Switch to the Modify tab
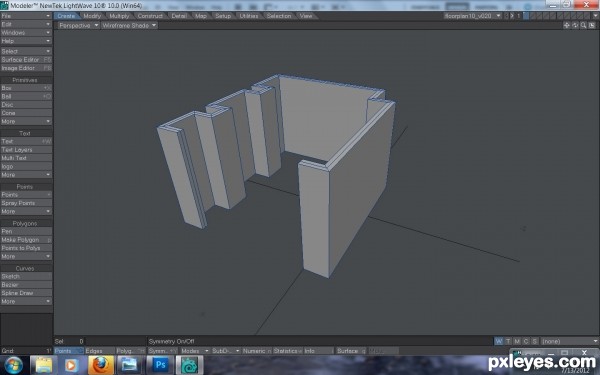 pos(92,16)
